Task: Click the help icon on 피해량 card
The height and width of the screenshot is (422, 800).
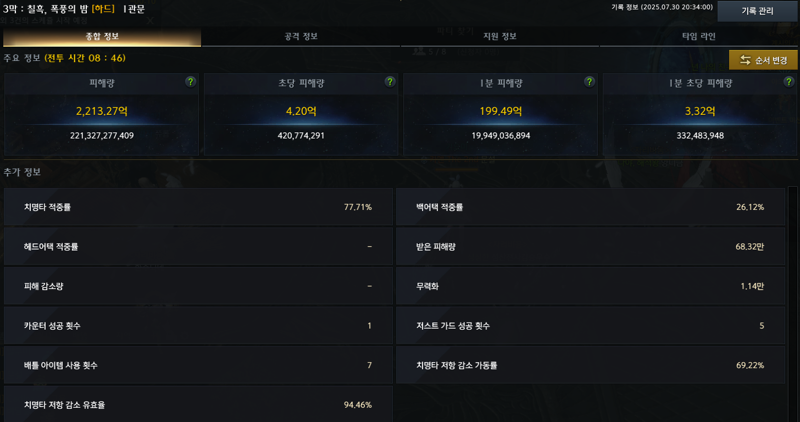Action: (x=190, y=82)
